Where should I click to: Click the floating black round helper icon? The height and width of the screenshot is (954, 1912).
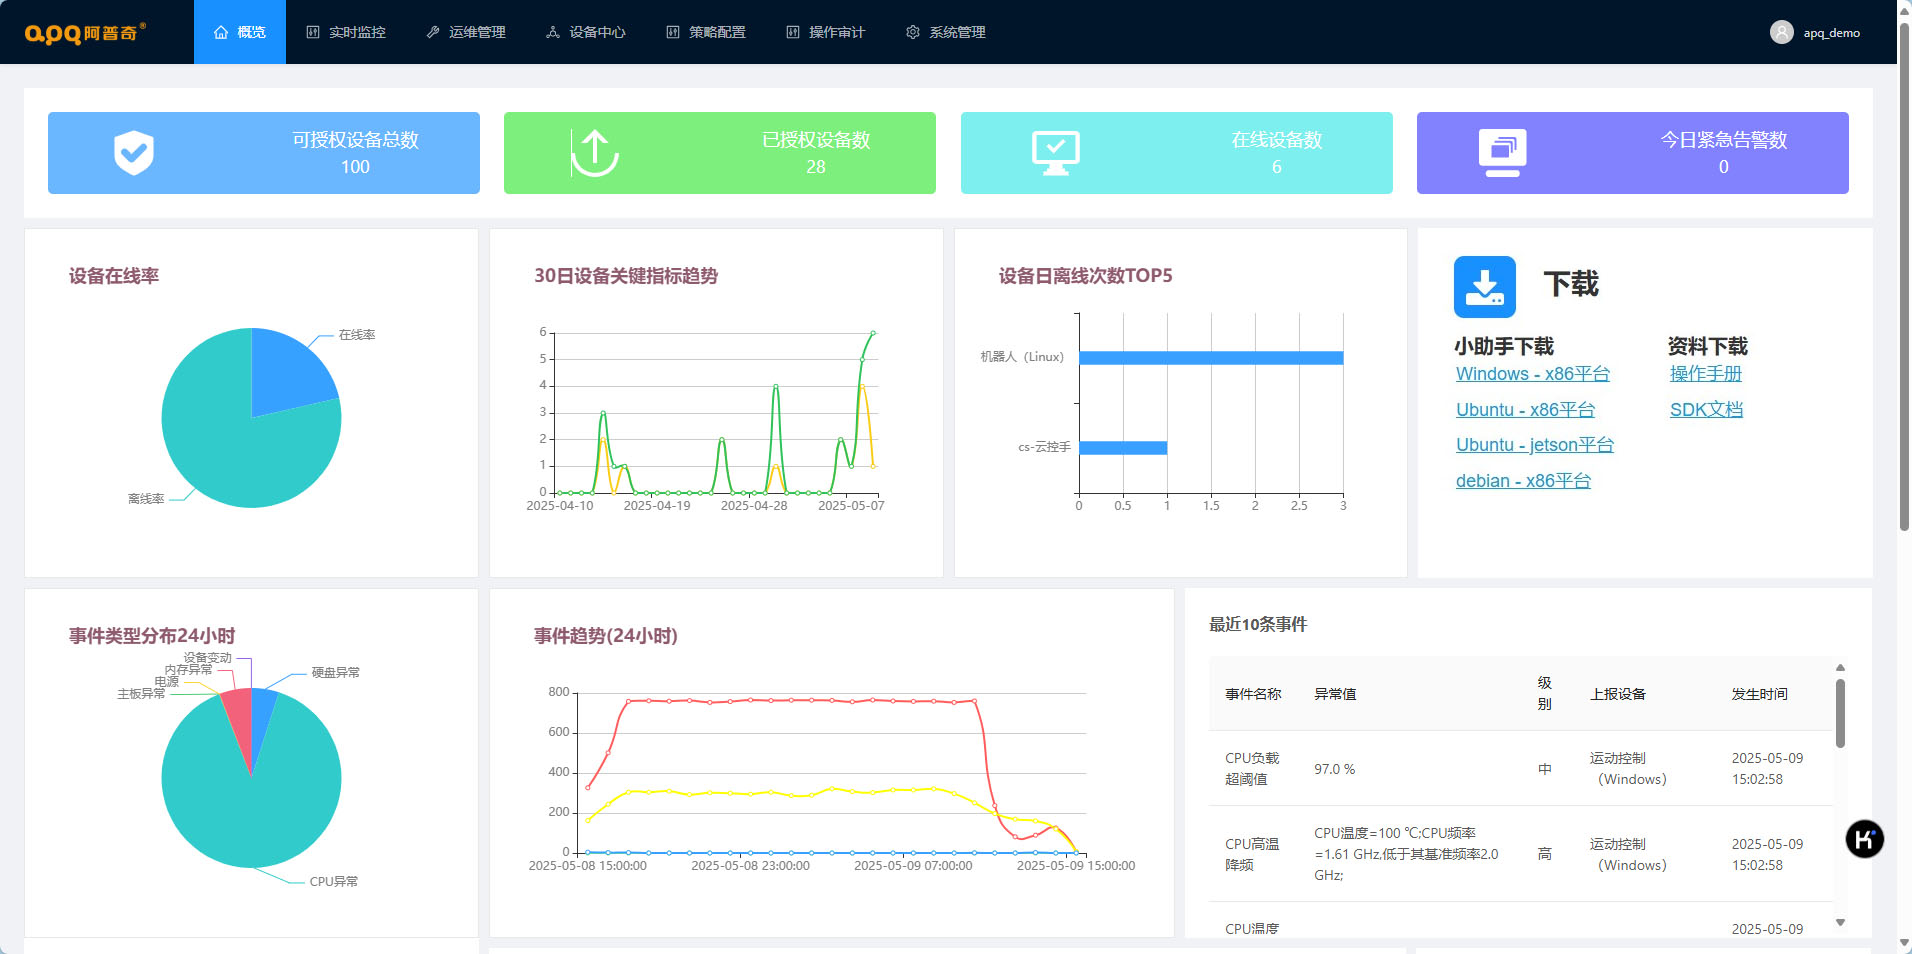[1864, 839]
